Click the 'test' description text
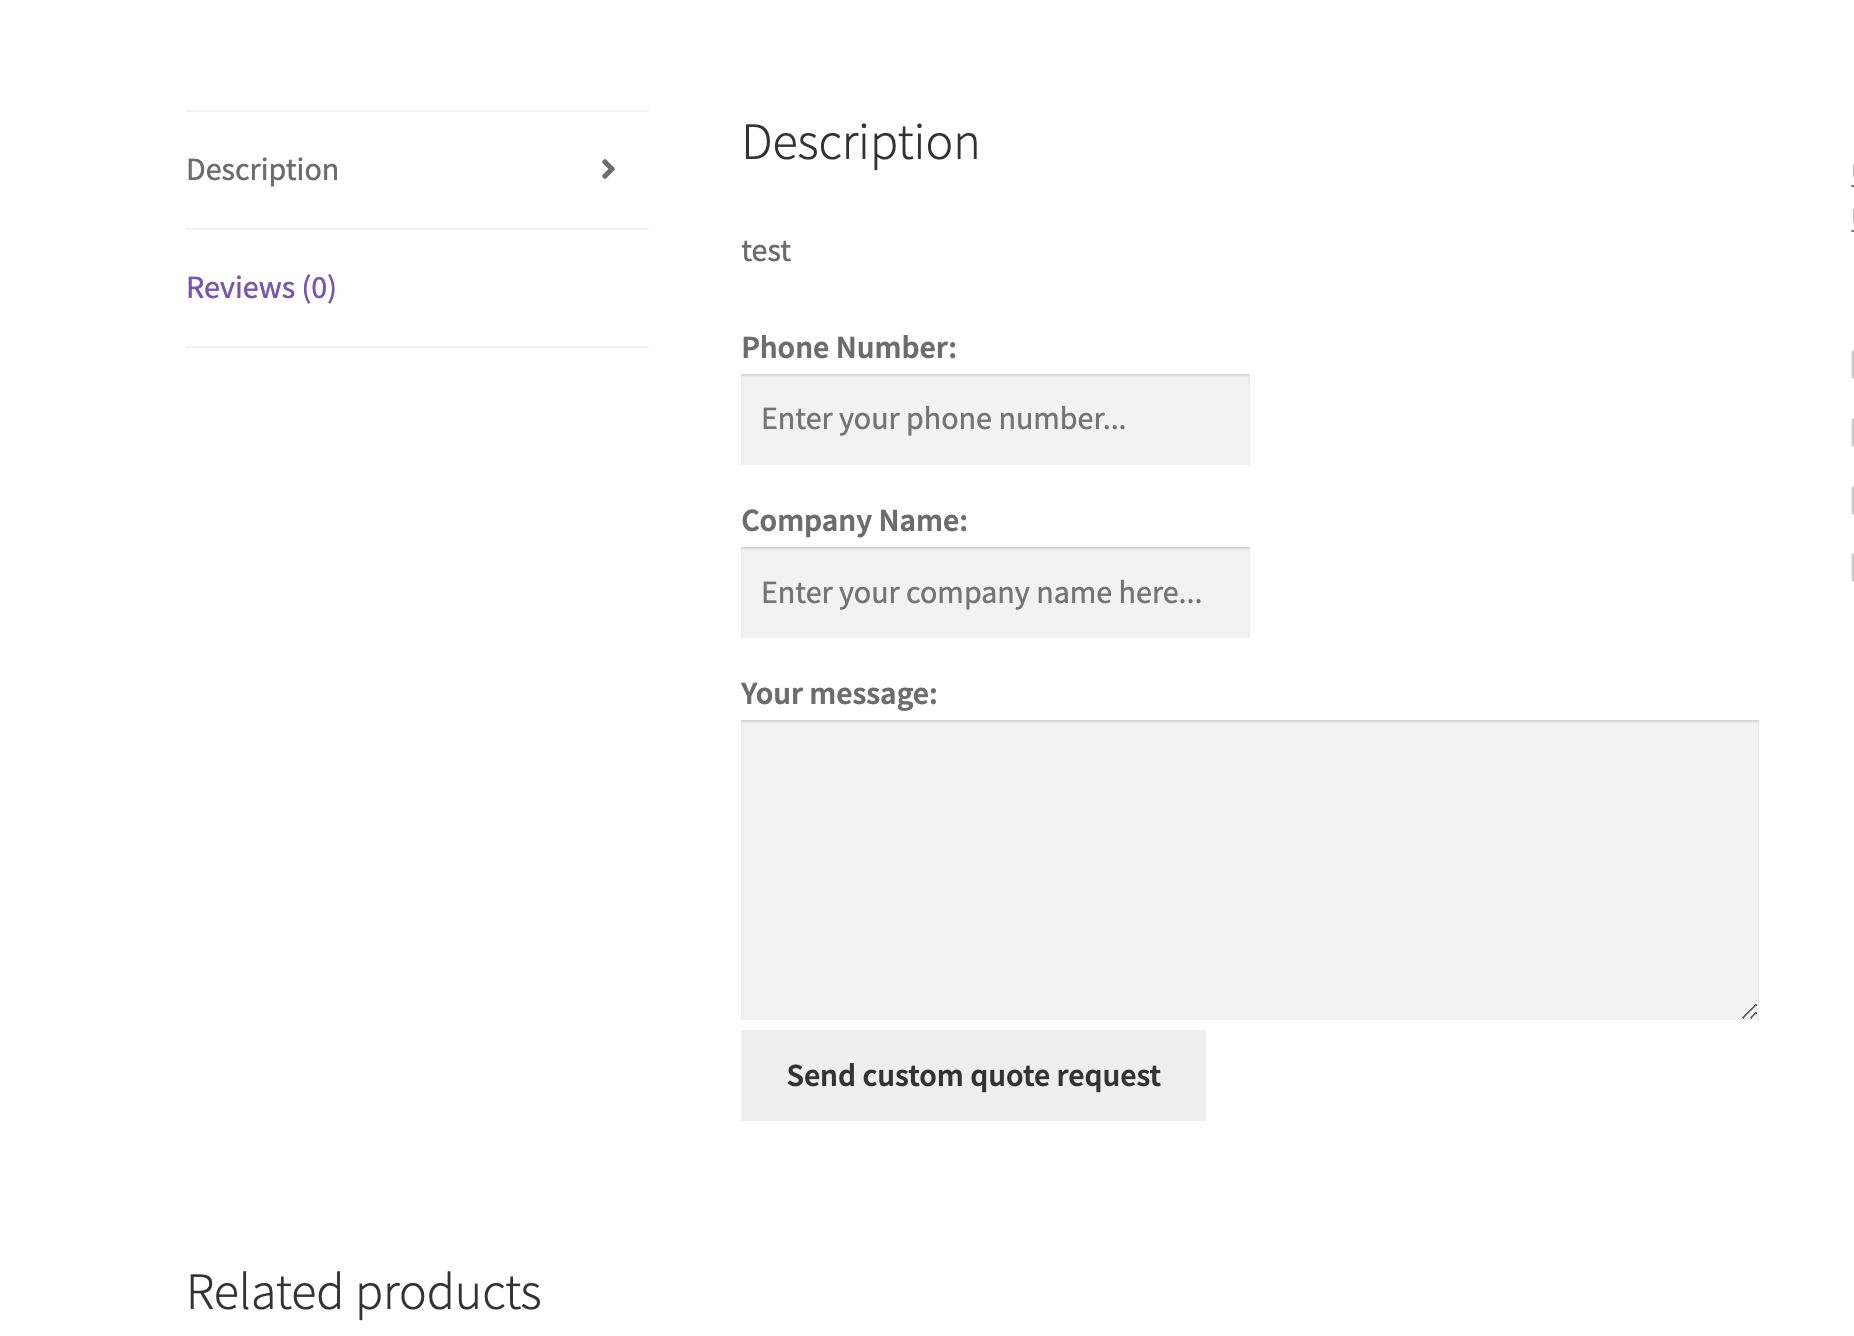Screen dimensions: 1854x1336 (x=766, y=251)
